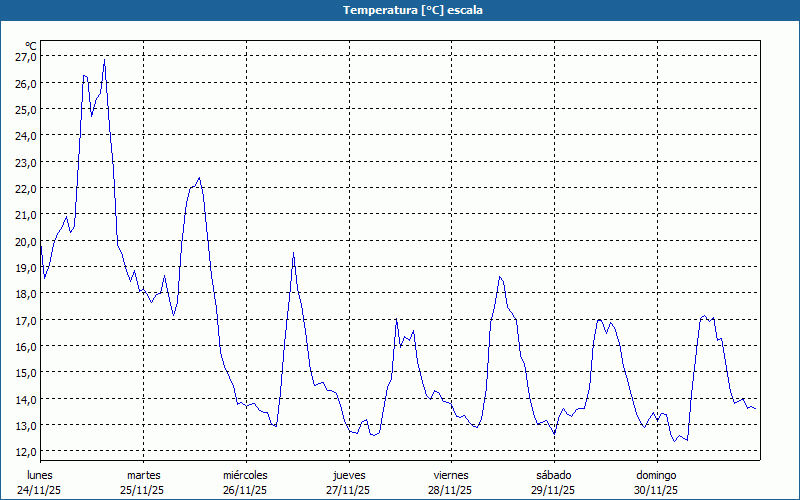Image resolution: width=800 pixels, height=500 pixels.
Task: Click the date label 24/11/25
Action: coord(40,490)
